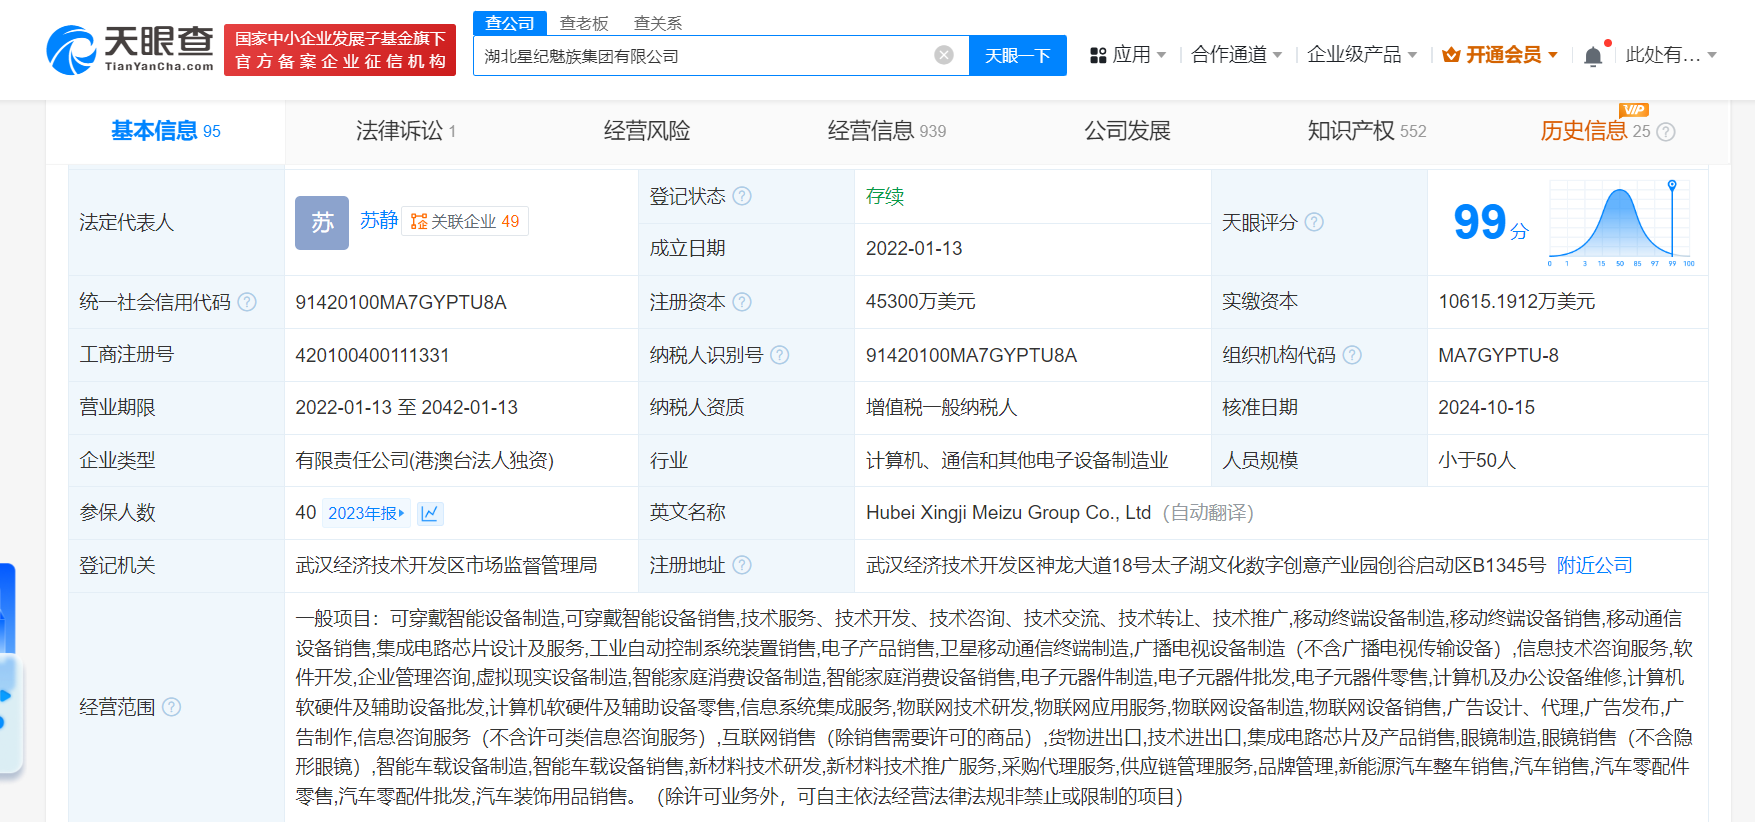Switch to the 经营信息 tab

pyautogui.click(x=887, y=131)
